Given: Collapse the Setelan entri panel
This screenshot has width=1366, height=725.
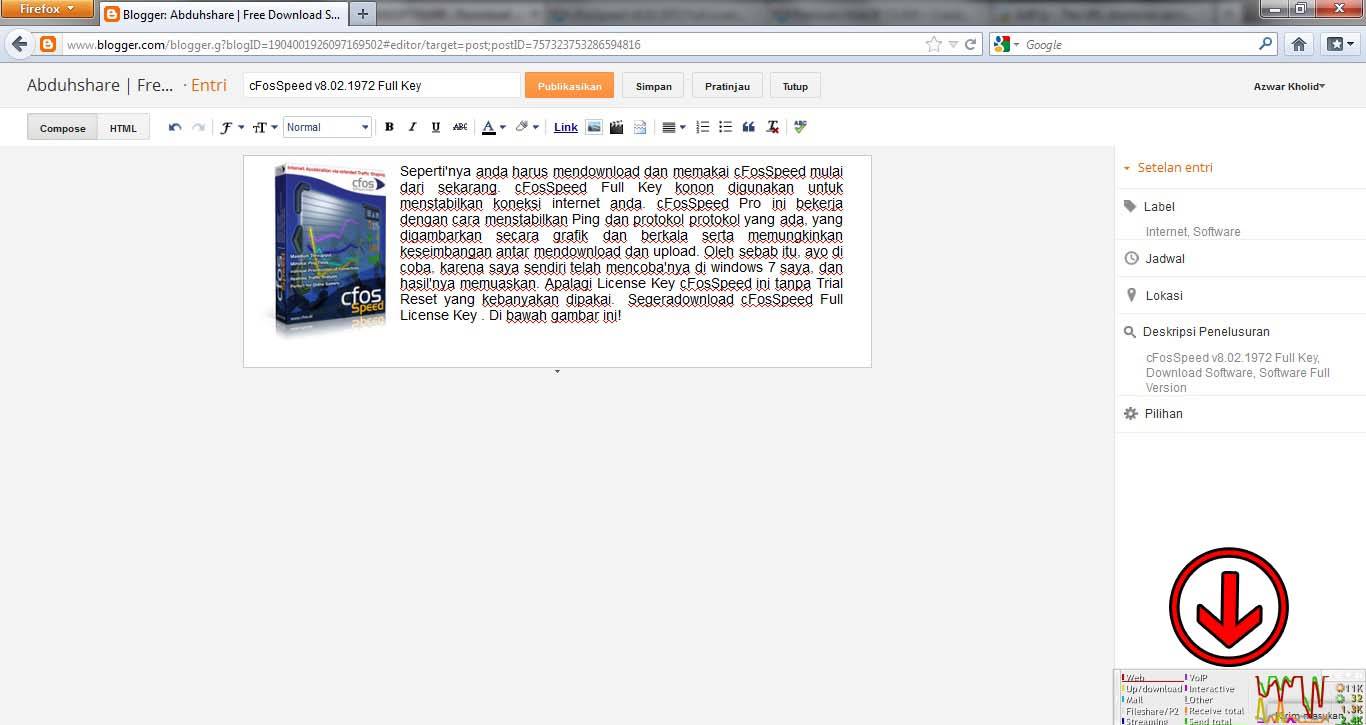Looking at the screenshot, I should coord(1168,167).
